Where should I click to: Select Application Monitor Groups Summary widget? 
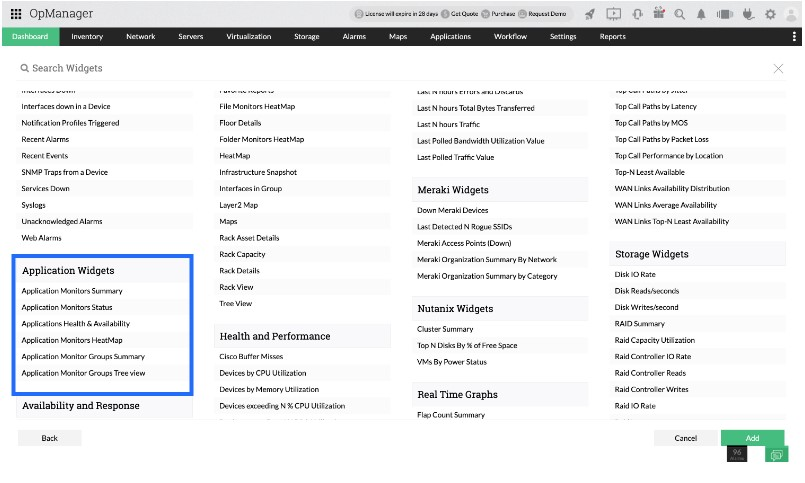tap(83, 357)
